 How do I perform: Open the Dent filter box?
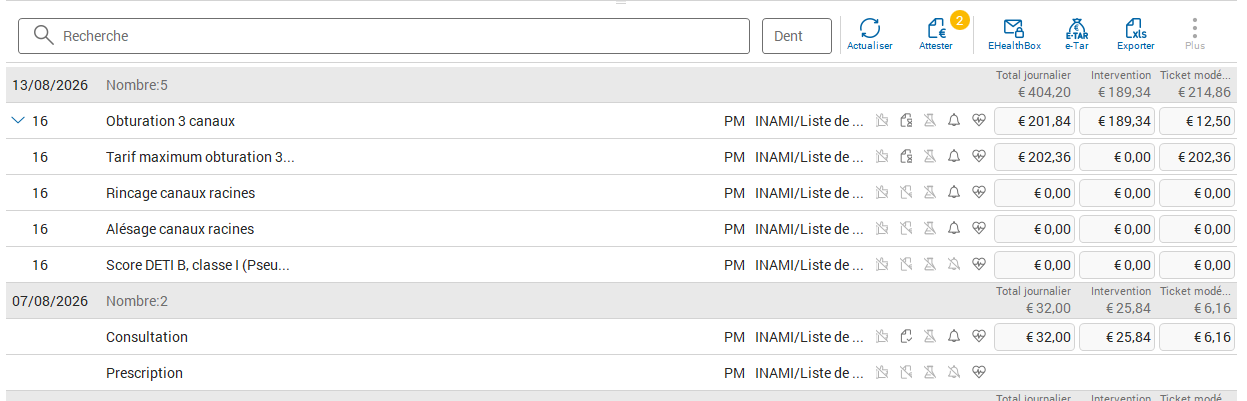click(797, 36)
